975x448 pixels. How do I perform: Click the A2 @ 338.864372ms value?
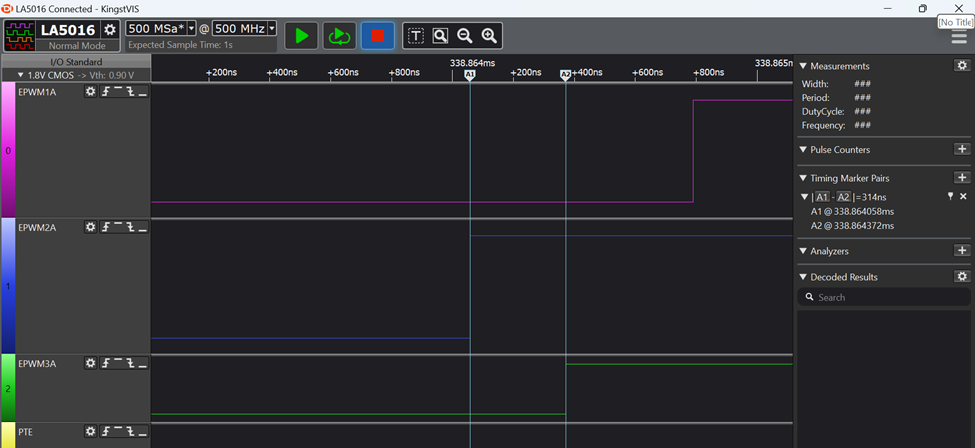pyautogui.click(x=853, y=226)
